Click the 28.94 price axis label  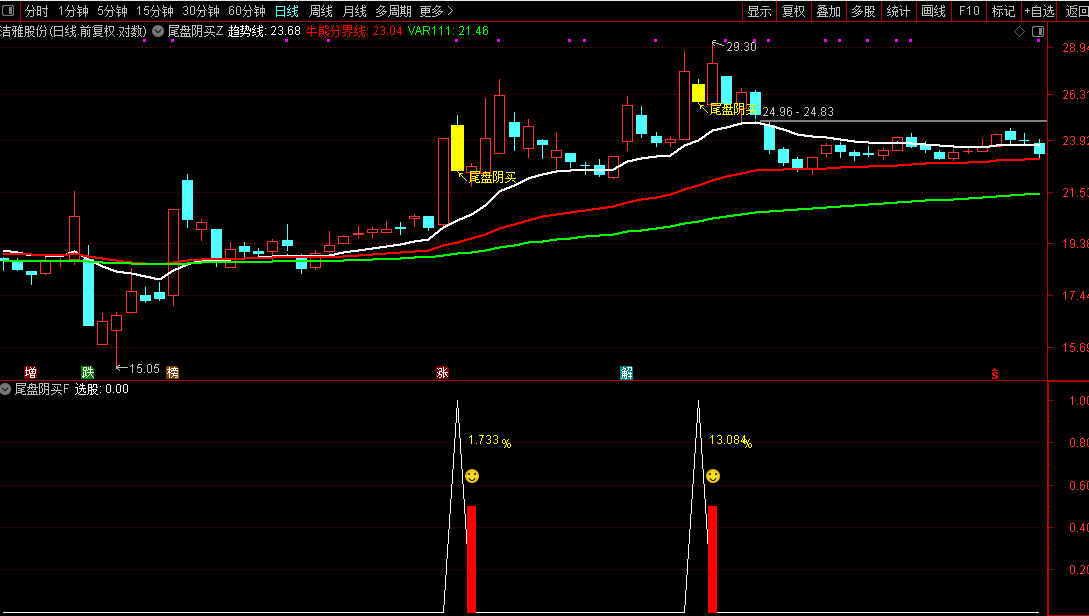click(1075, 48)
